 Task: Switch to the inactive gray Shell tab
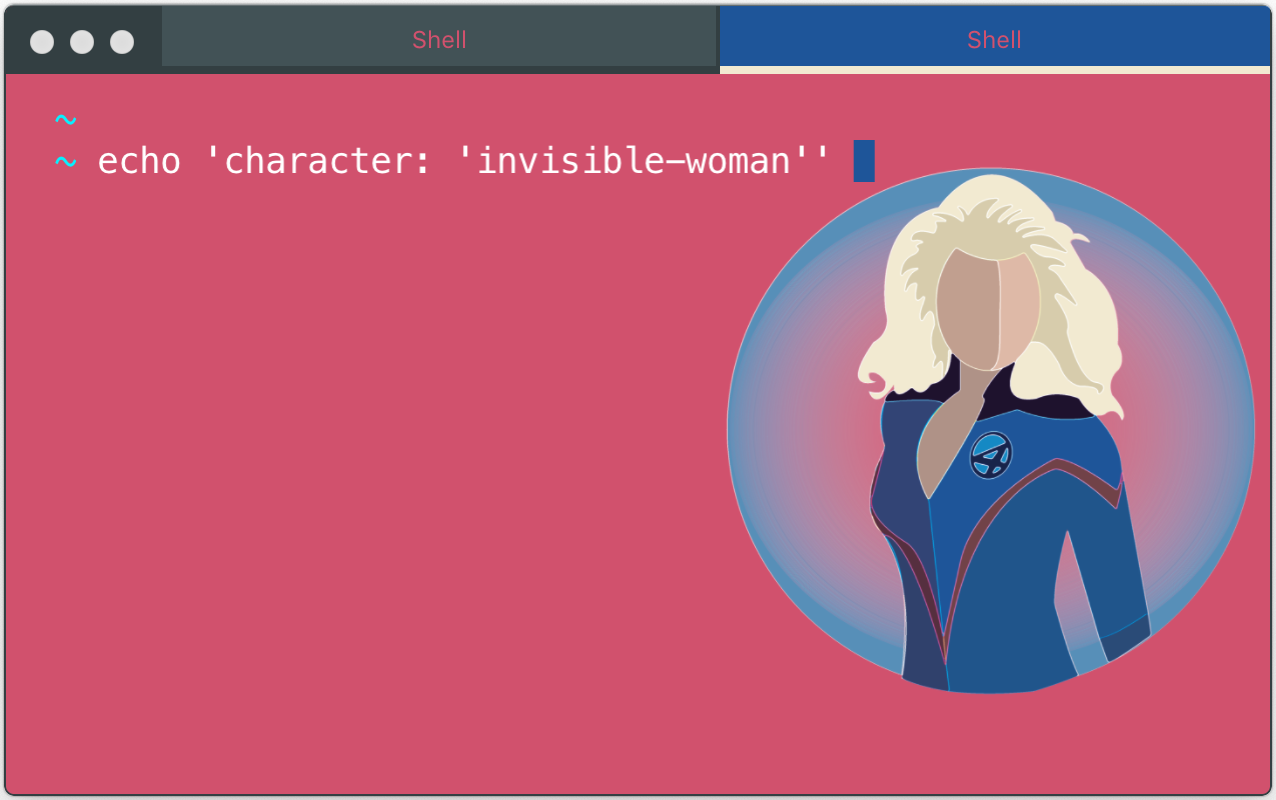coord(440,39)
